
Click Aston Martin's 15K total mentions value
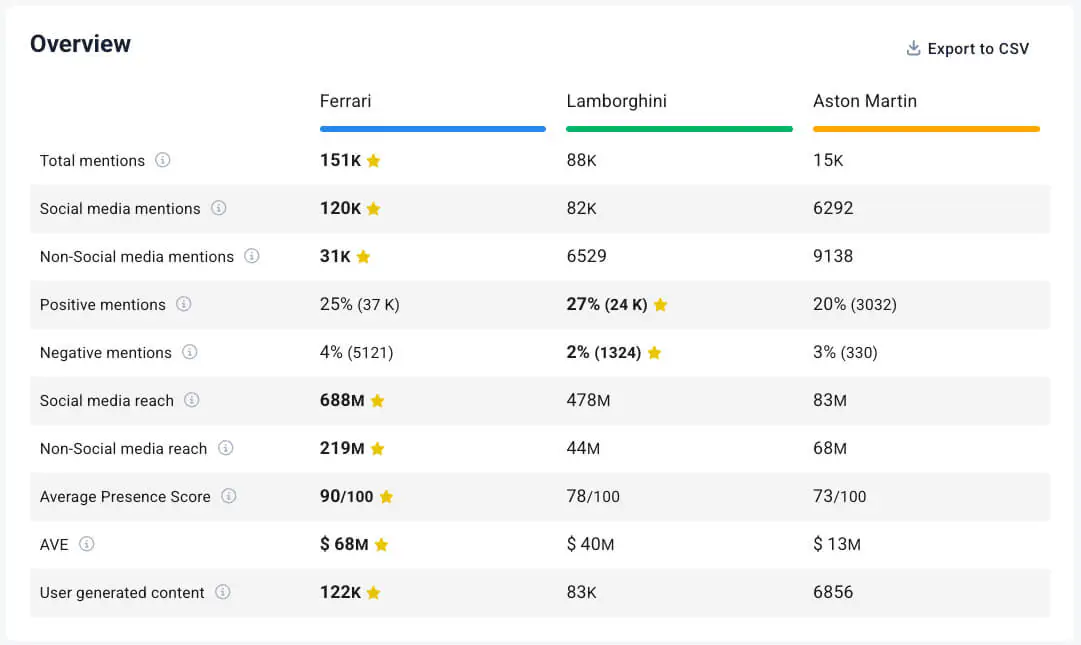828,160
